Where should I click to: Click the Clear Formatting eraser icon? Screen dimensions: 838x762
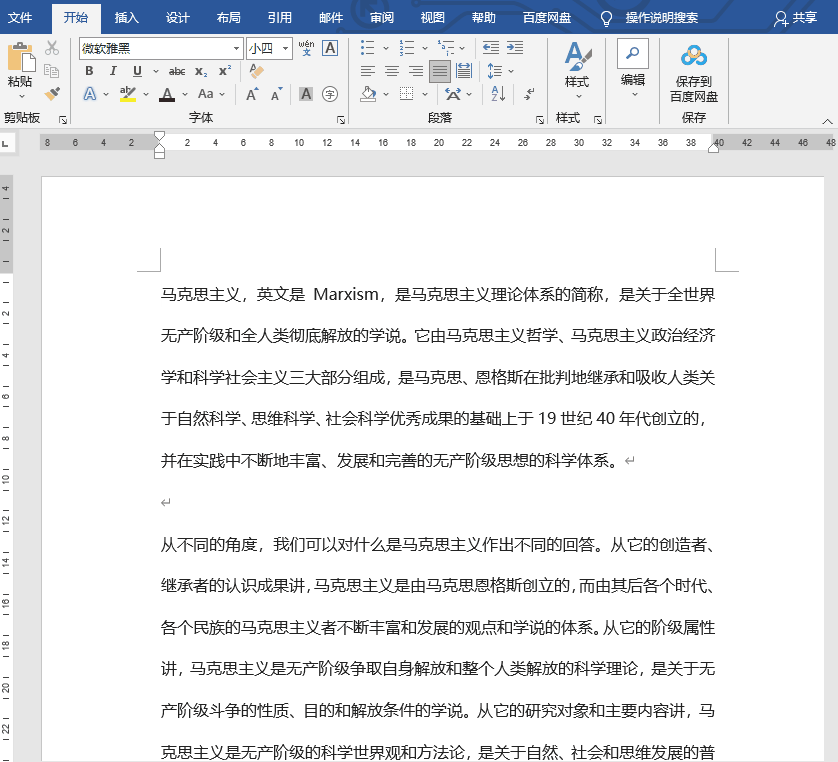click(x=257, y=71)
